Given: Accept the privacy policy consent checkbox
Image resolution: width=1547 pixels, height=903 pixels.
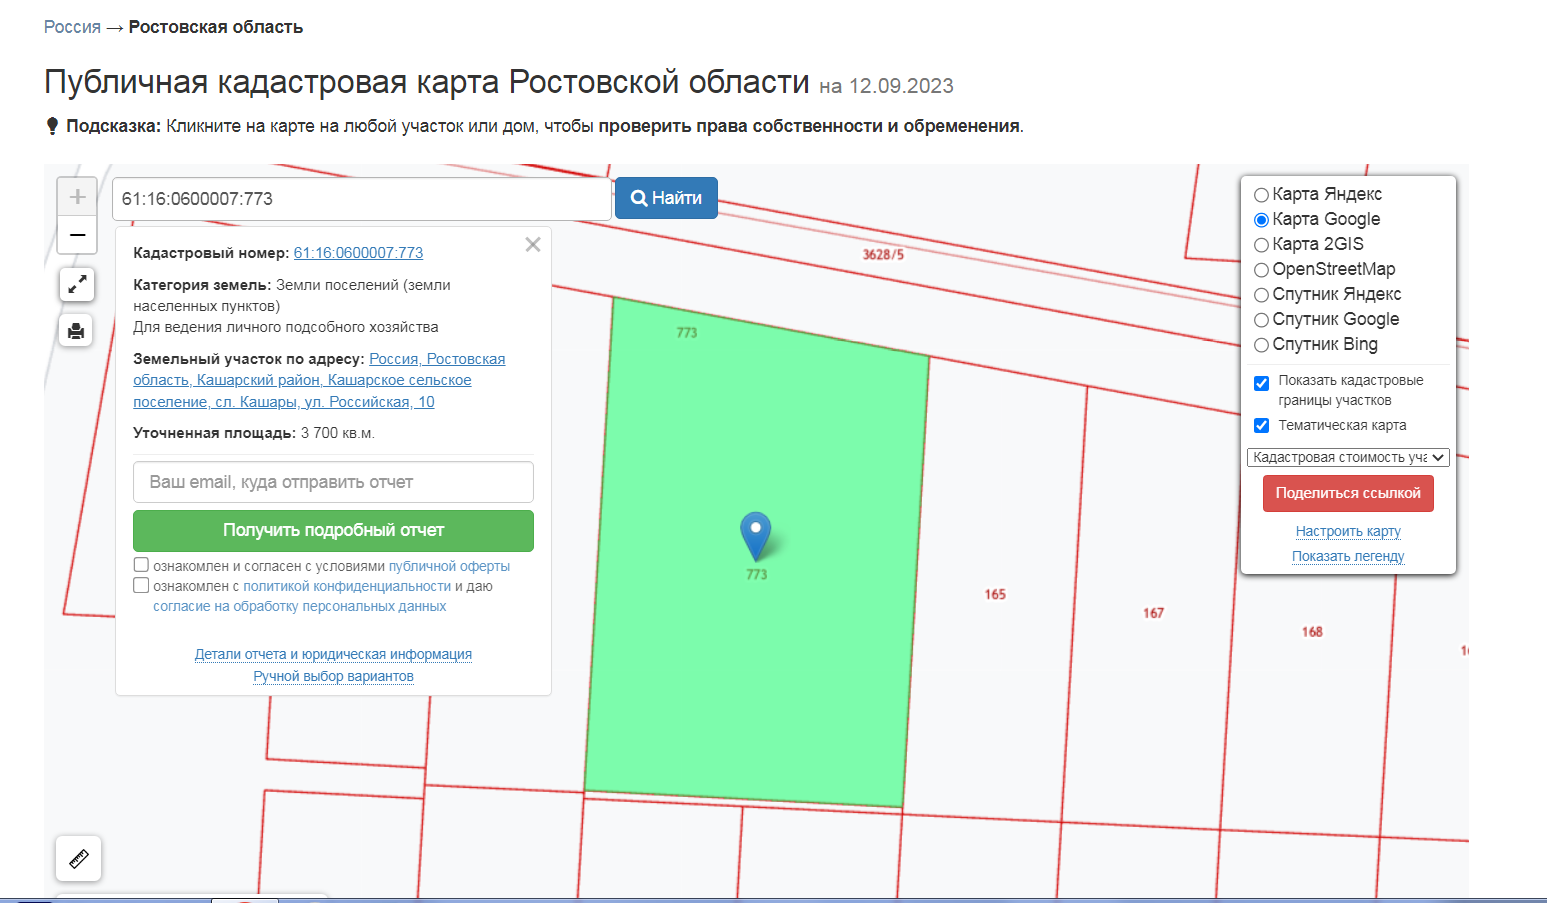Looking at the screenshot, I should 141,585.
